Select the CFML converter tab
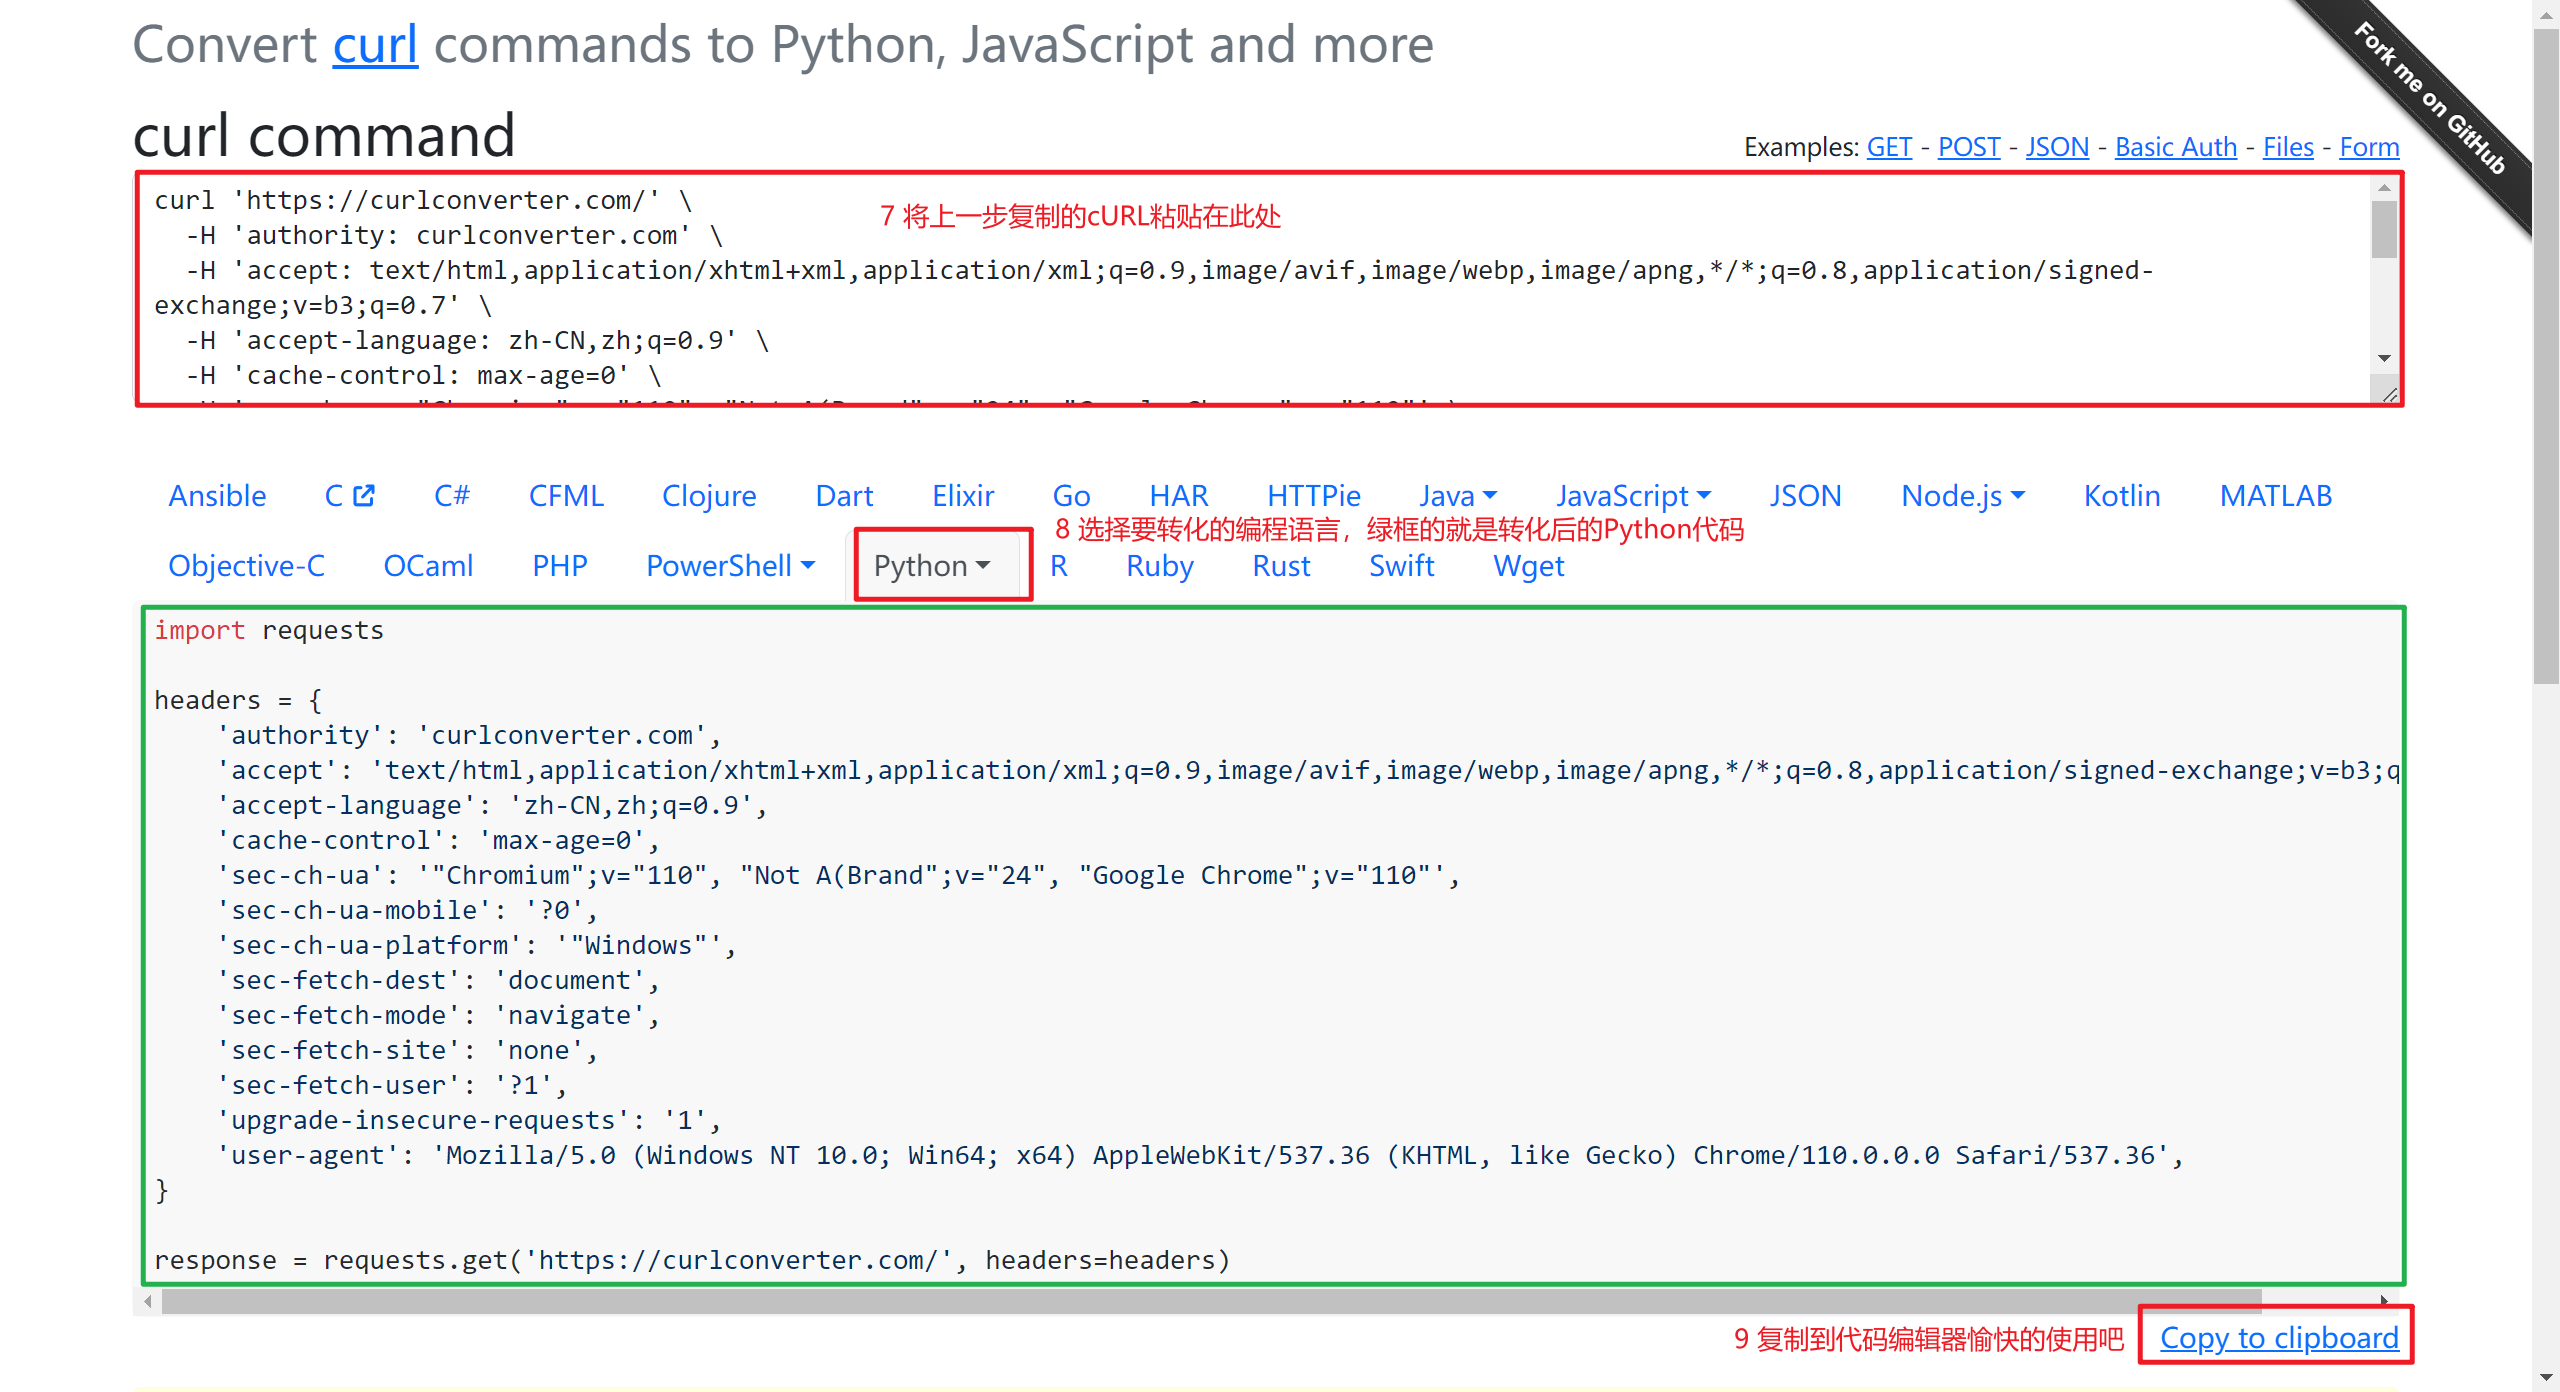 coord(566,496)
